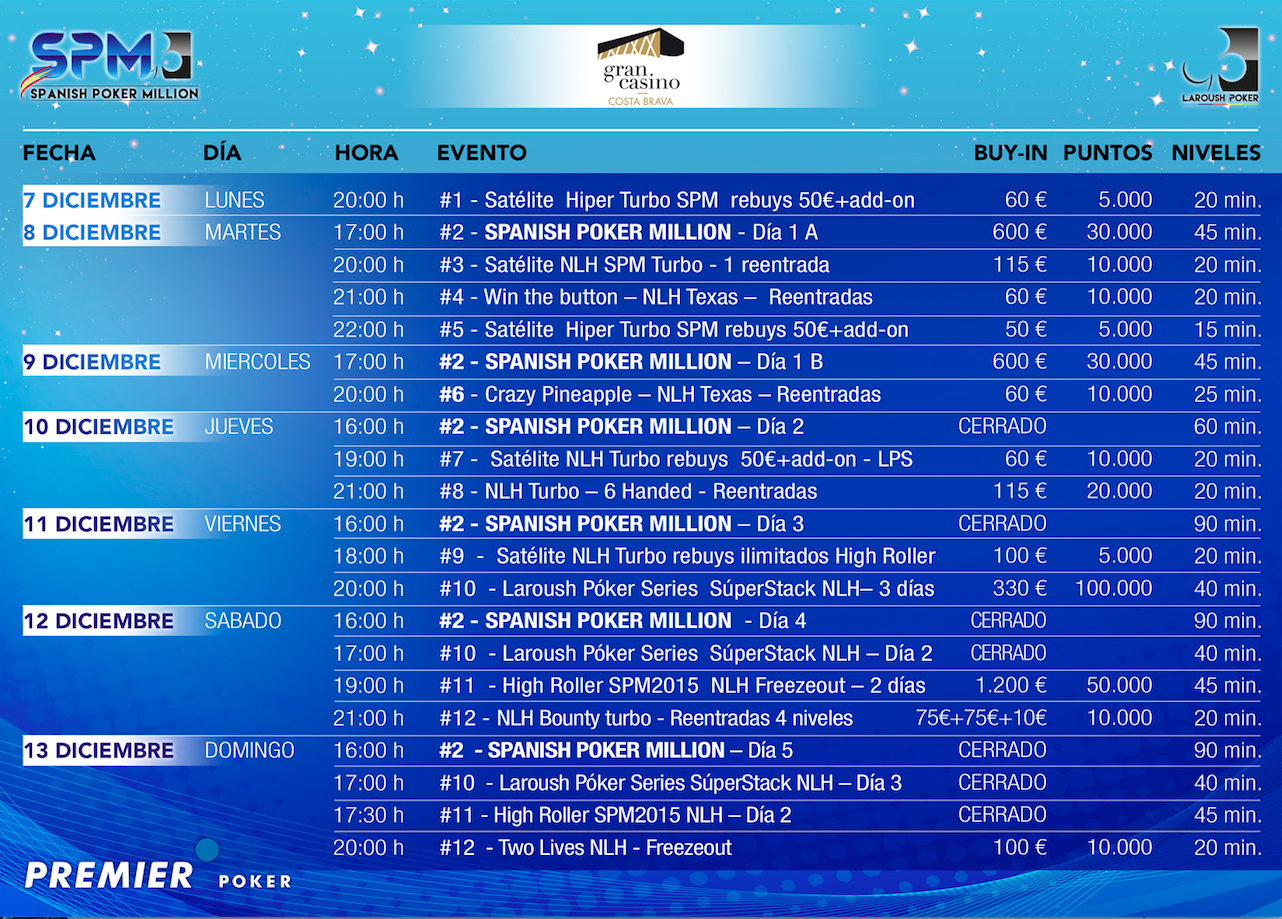Screen dimensions: 1282x919
Task: Select #11 High Roller SPM2015 NLH Día 2
Action: click(615, 815)
